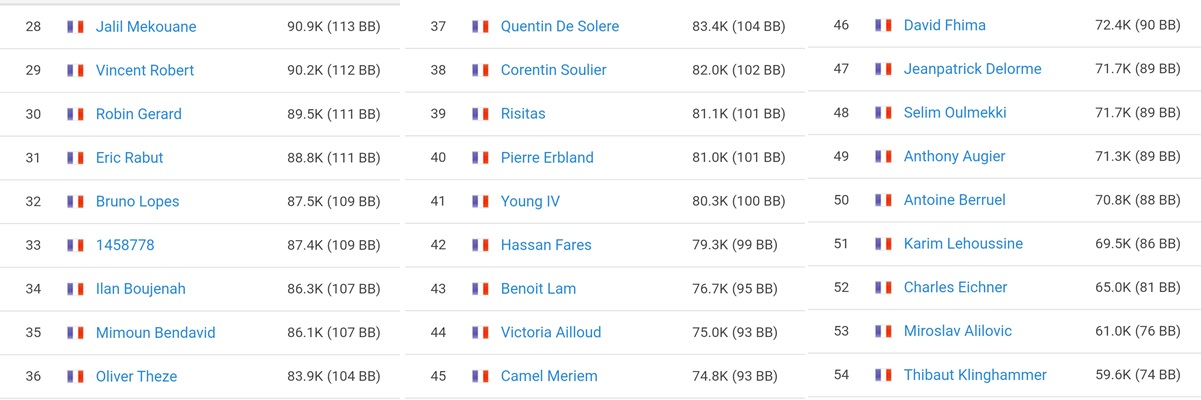Select the Jeanpatrick Delorme player link

tap(972, 69)
